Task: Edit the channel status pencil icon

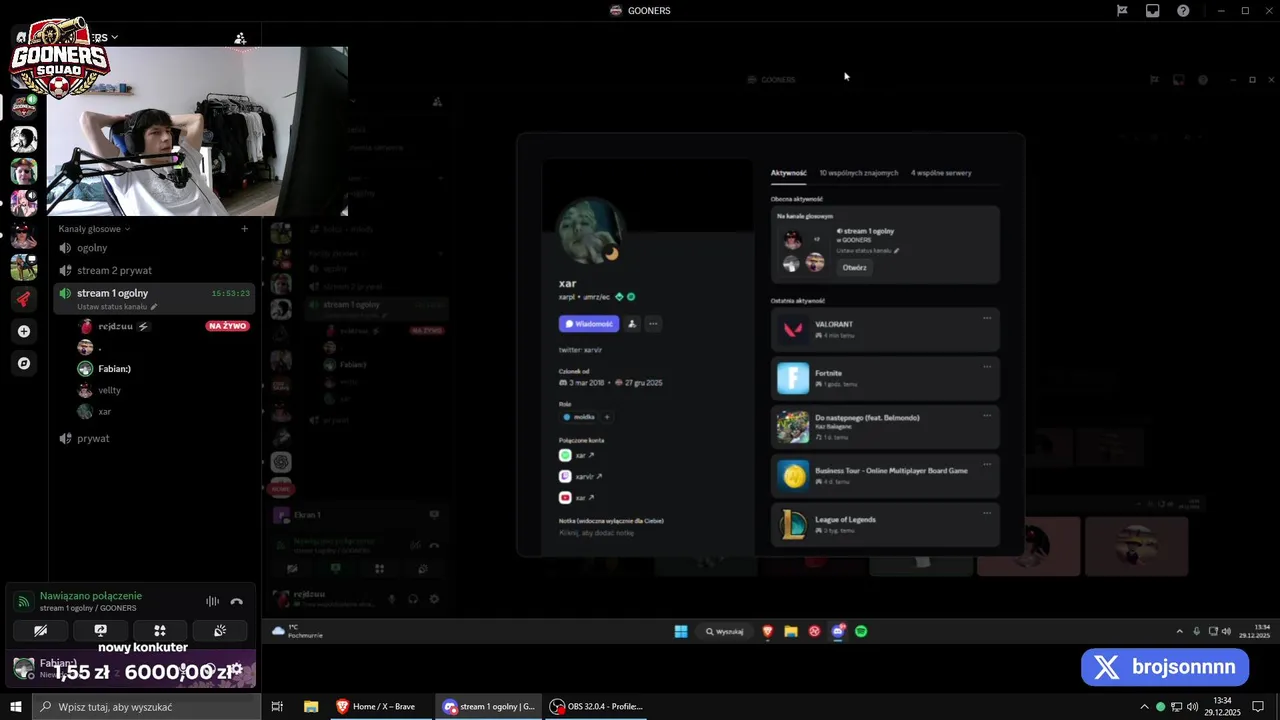Action: 154,307
